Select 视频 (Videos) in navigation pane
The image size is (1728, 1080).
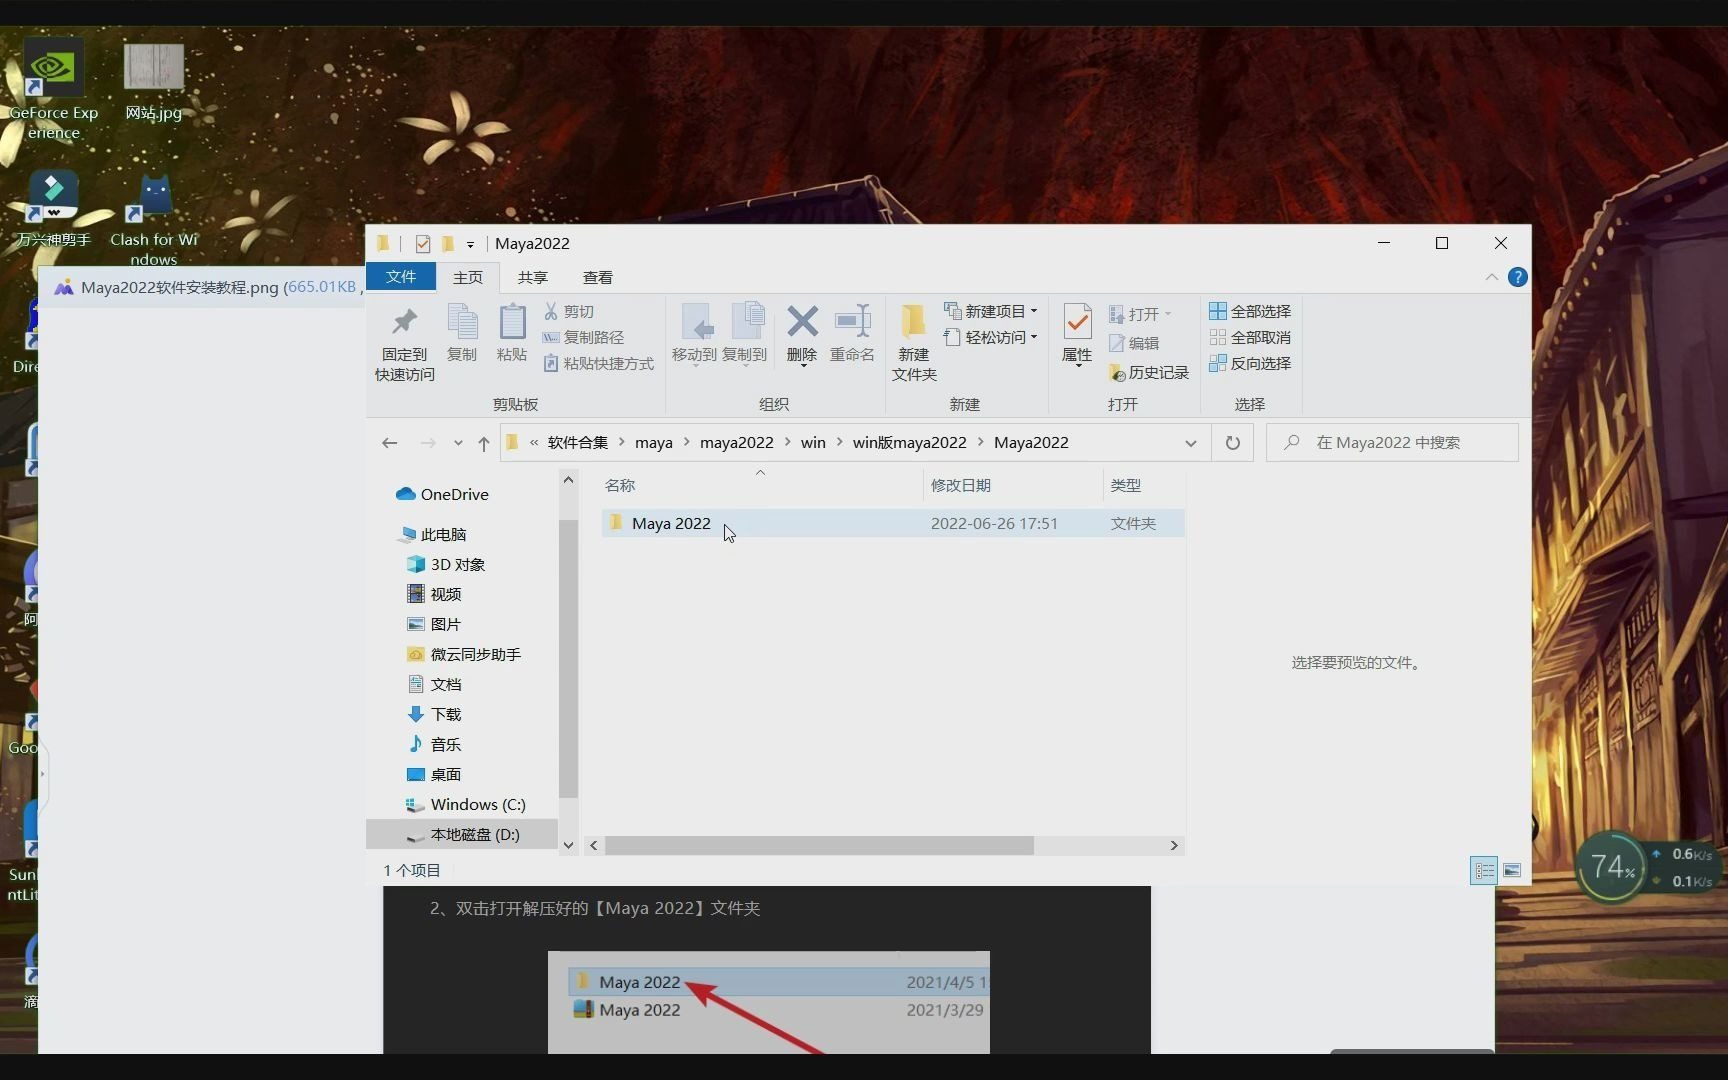pyautogui.click(x=434, y=594)
